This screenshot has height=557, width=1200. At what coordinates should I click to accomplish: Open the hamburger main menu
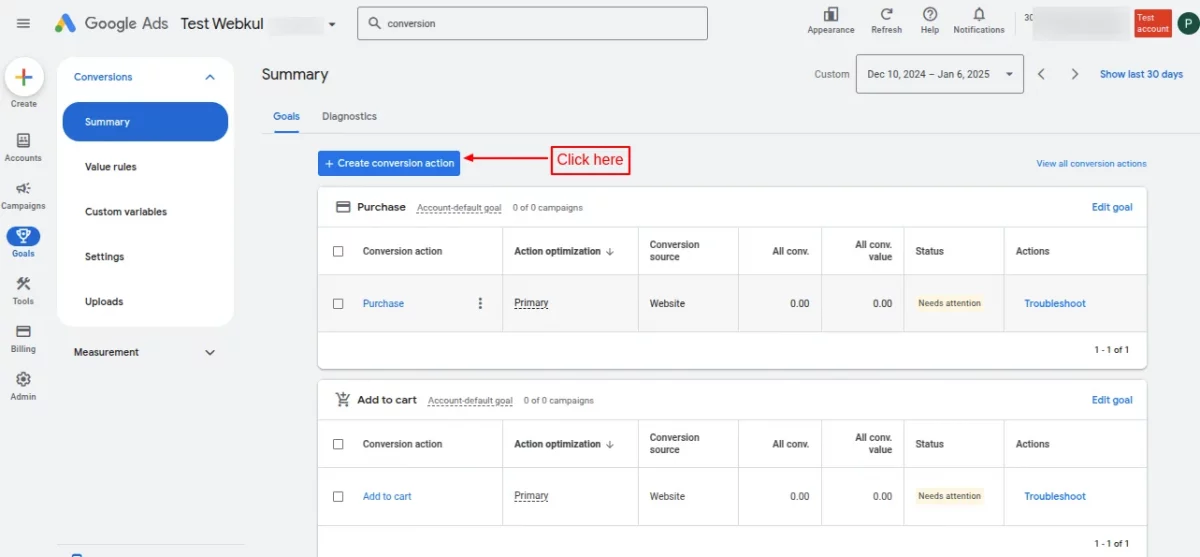tap(23, 23)
